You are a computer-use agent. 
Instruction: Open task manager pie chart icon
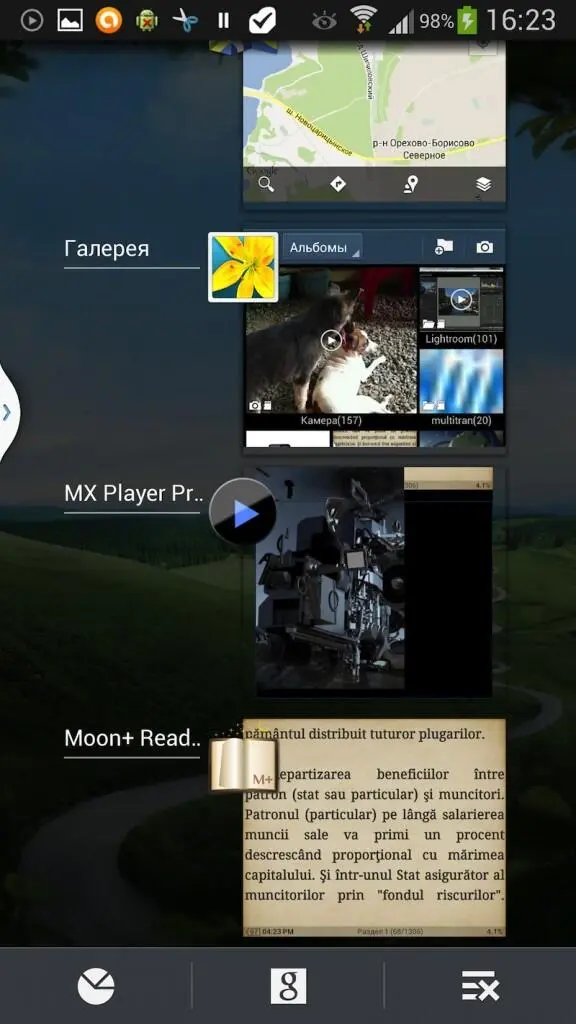pos(96,986)
